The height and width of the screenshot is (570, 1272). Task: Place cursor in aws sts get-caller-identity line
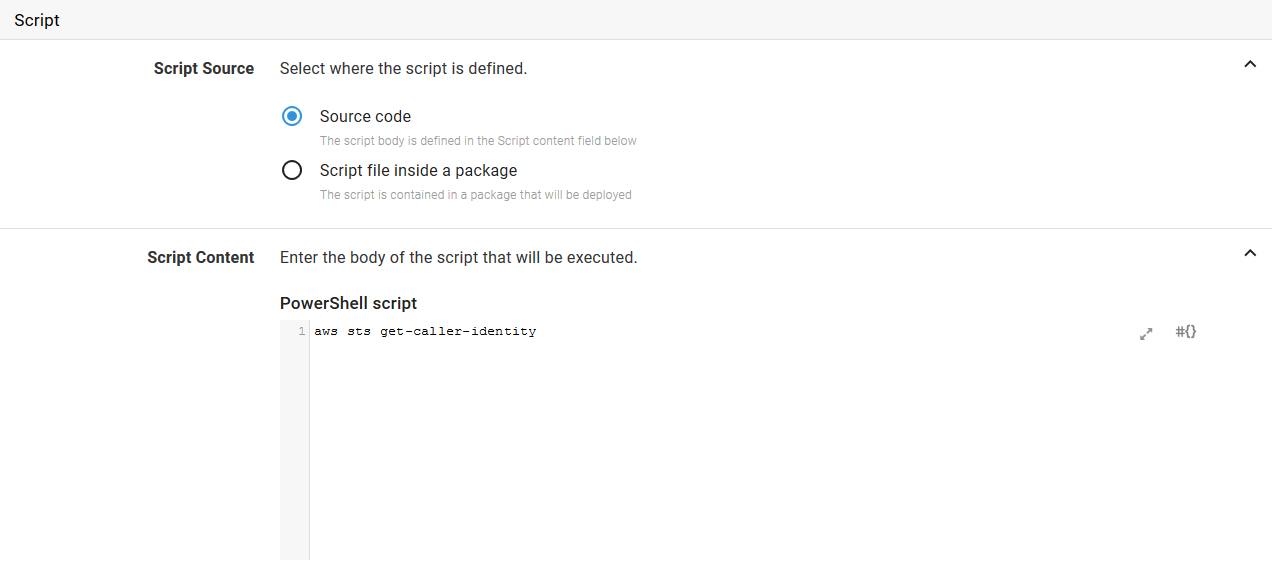coord(425,331)
